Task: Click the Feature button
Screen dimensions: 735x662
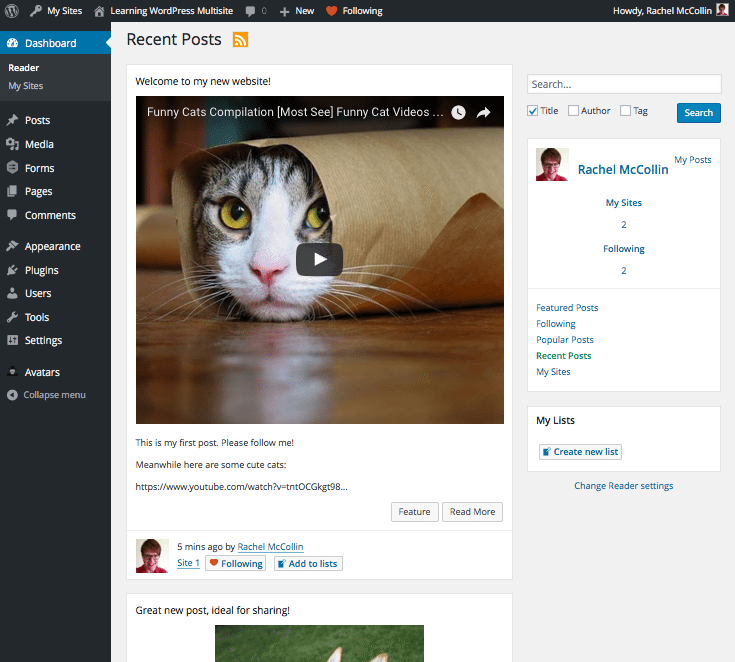Action: [x=414, y=512]
